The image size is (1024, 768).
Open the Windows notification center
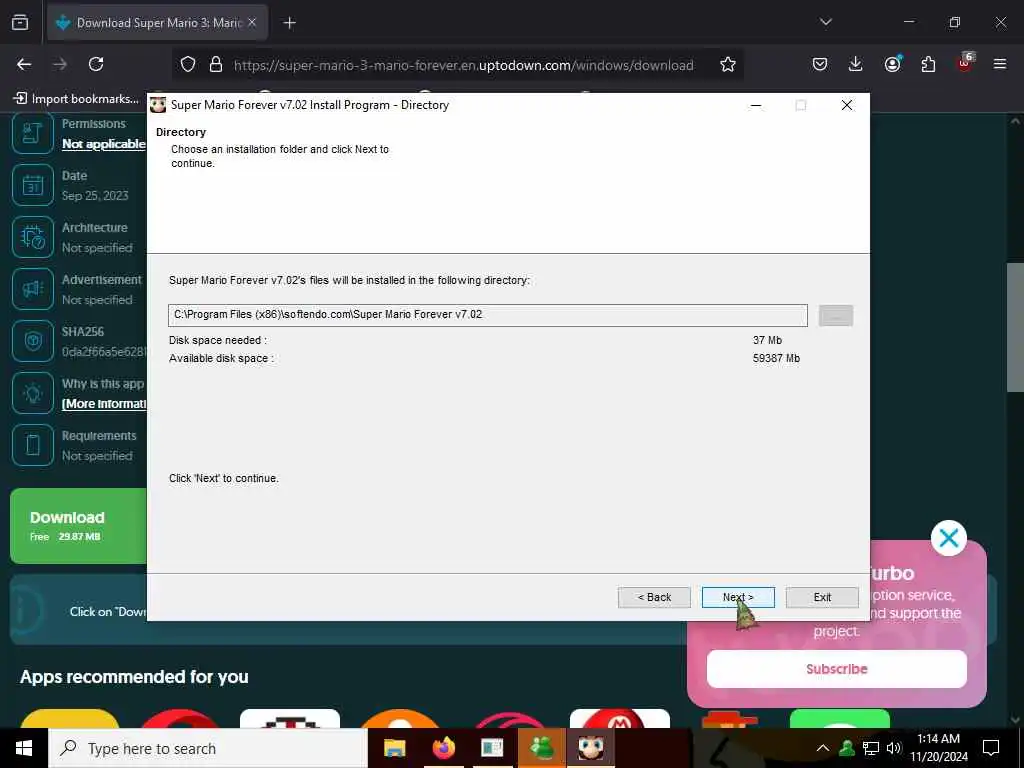click(x=991, y=748)
